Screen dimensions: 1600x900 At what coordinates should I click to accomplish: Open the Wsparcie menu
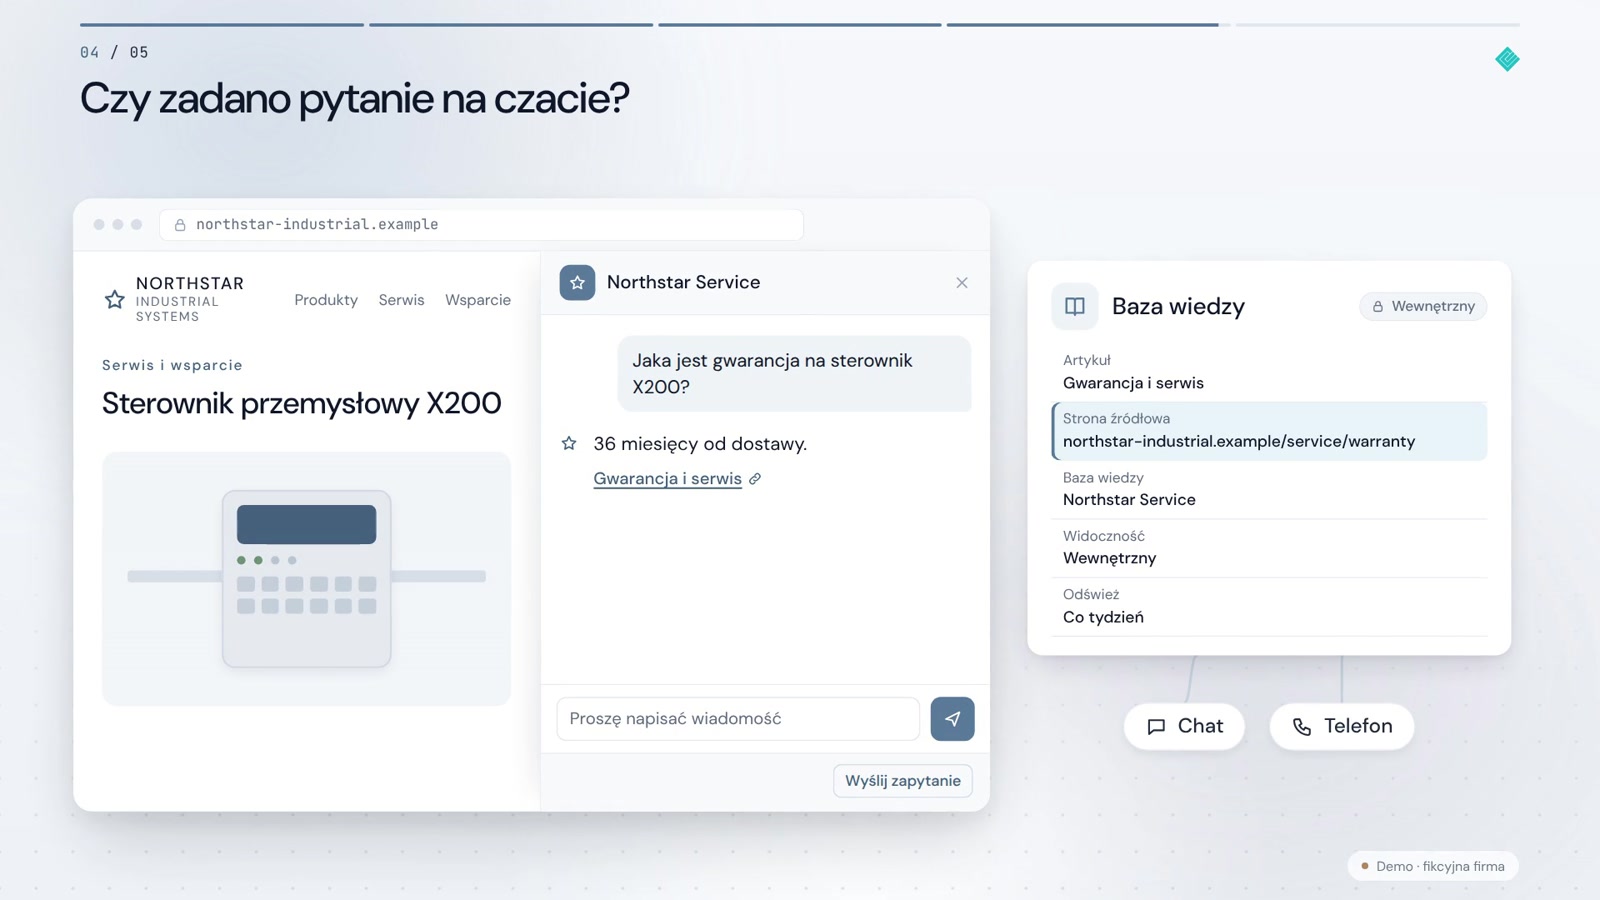coord(478,300)
